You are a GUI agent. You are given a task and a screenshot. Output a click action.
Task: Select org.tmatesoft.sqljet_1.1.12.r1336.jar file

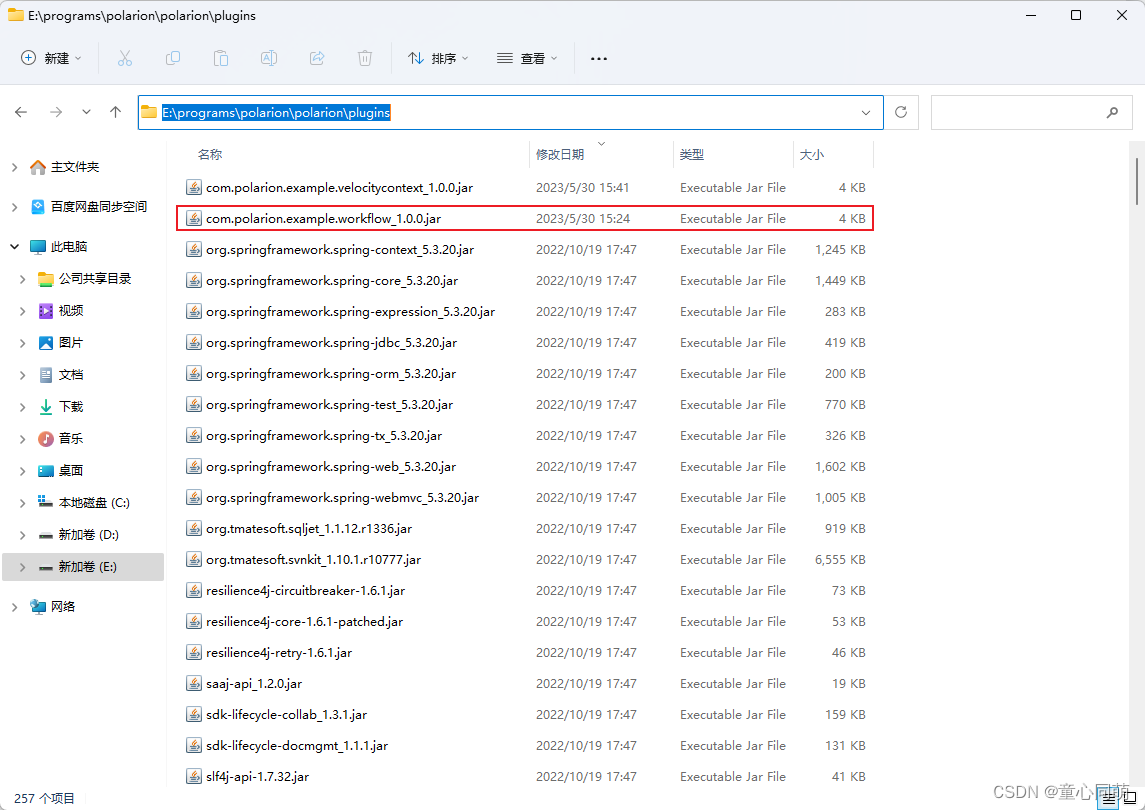[309, 529]
